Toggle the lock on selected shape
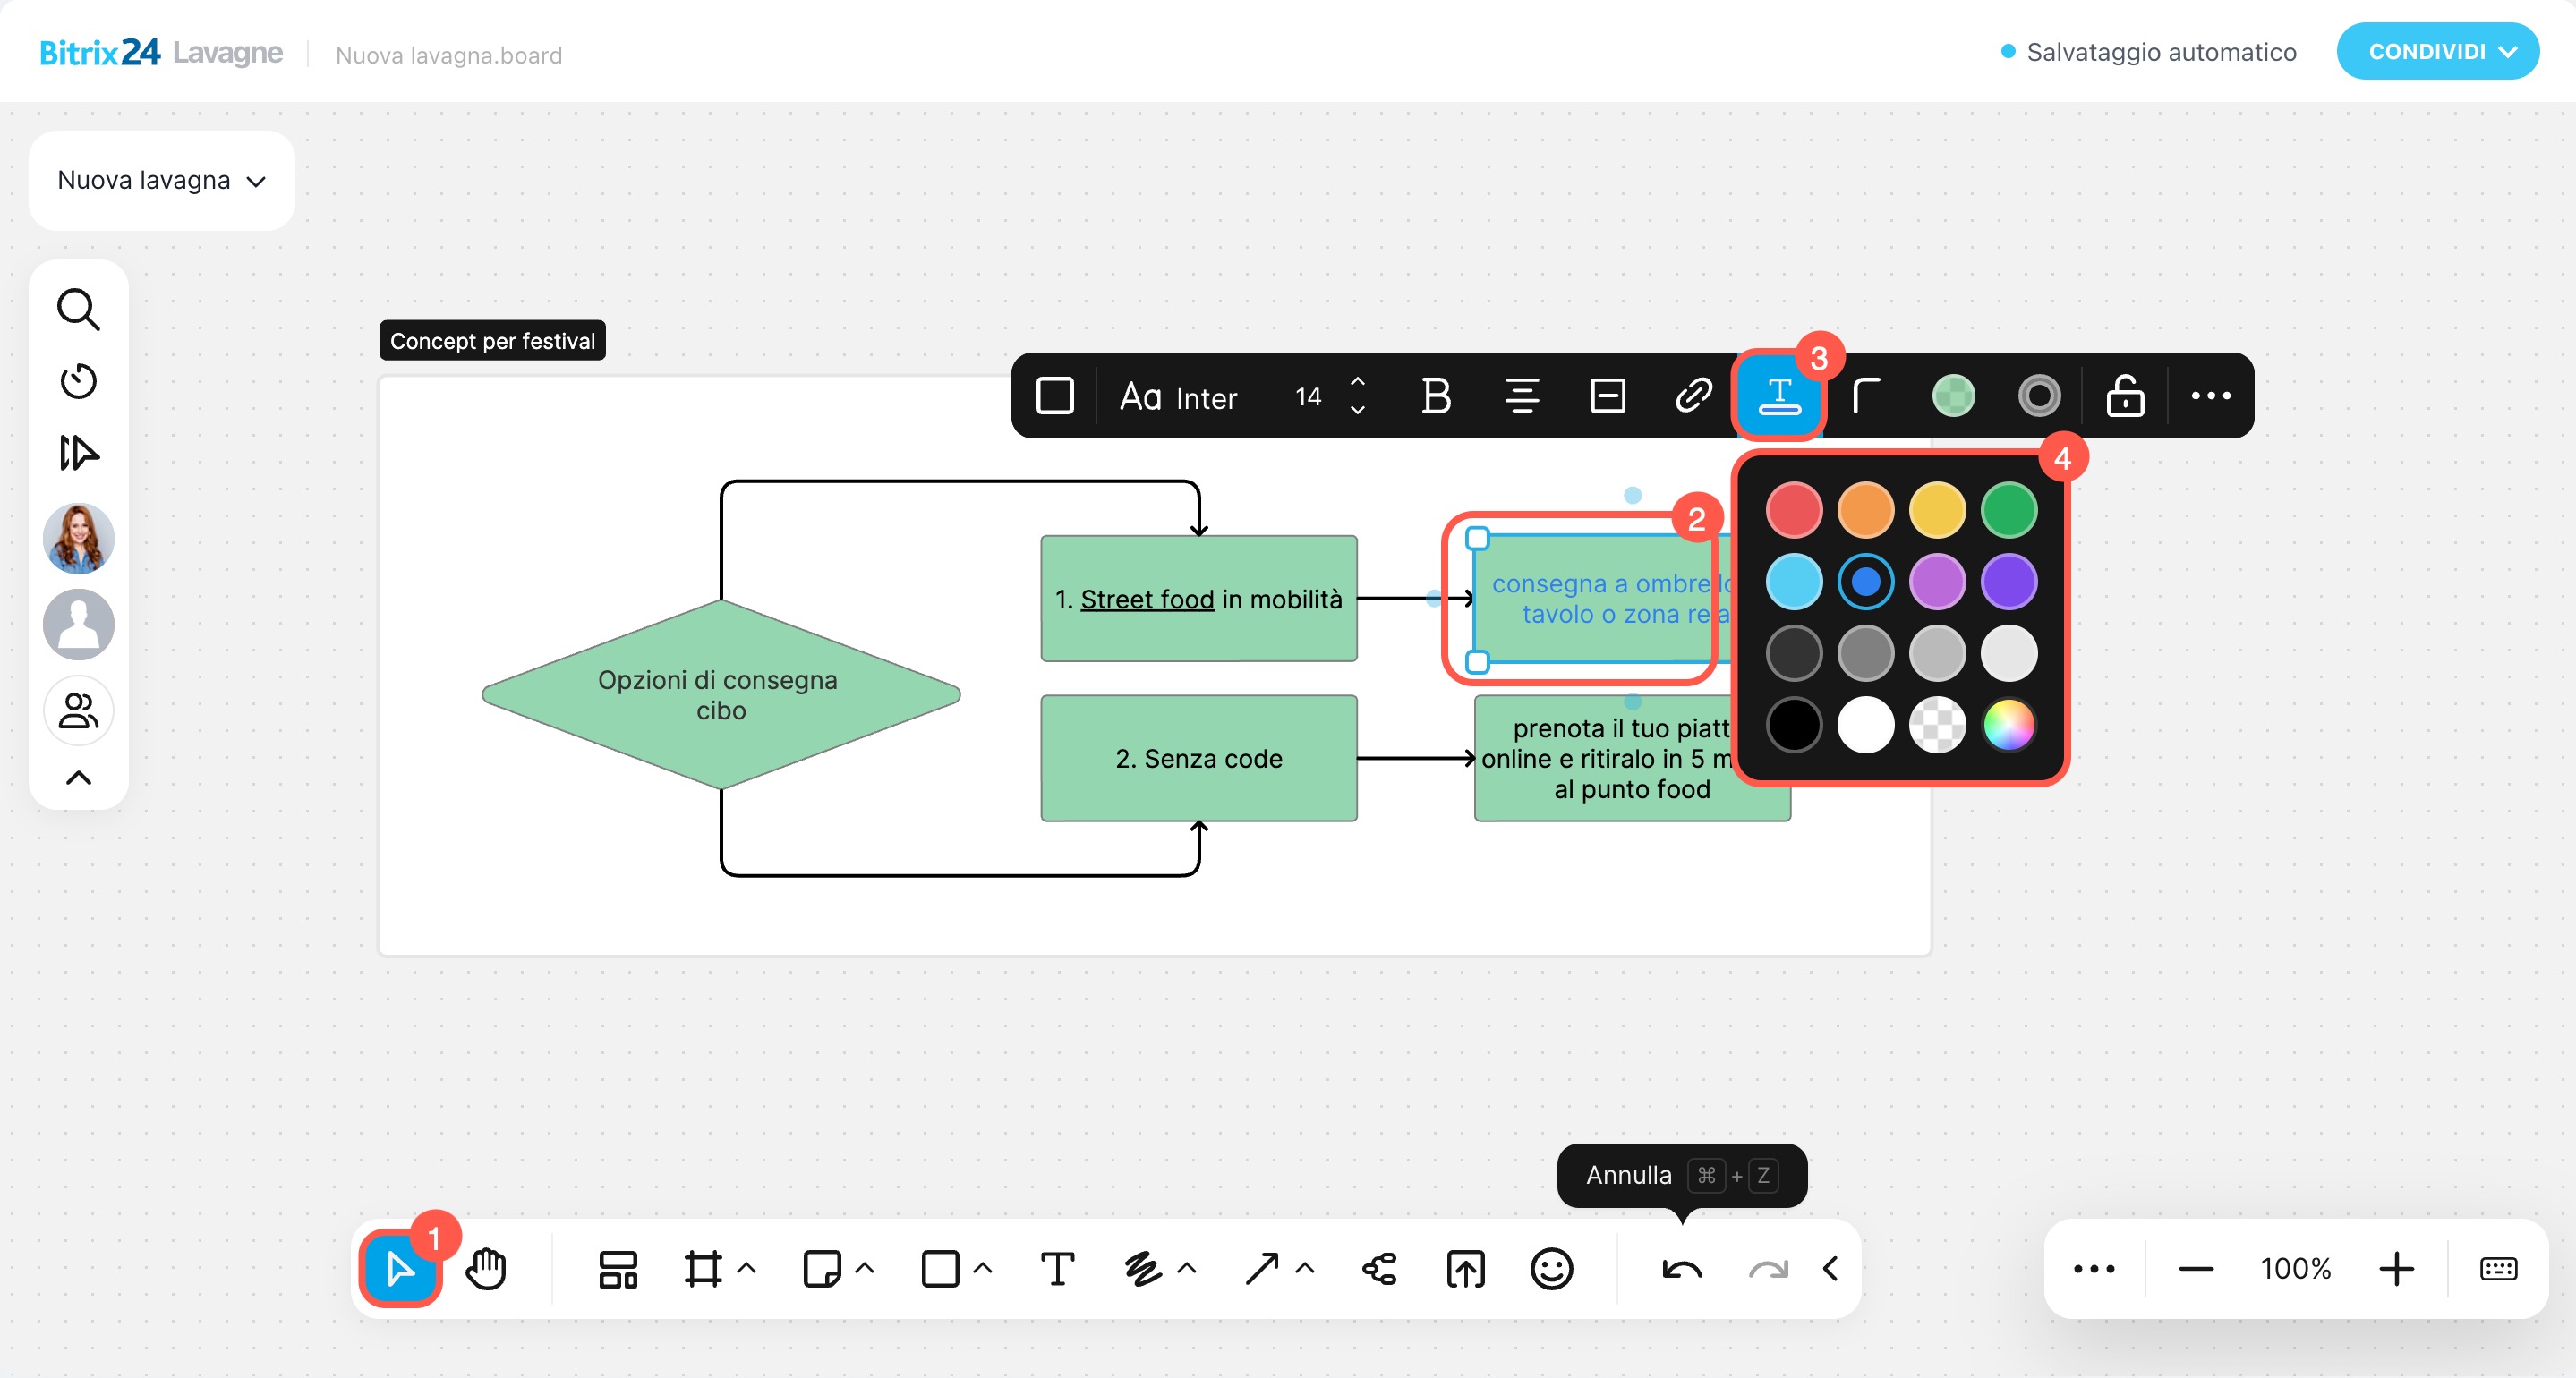 [x=2124, y=396]
